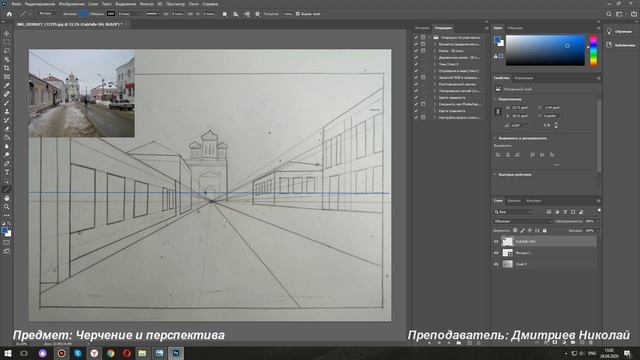Lock all layer attributes padlock icon
The width and height of the screenshot is (640, 360).
pyautogui.click(x=544, y=231)
